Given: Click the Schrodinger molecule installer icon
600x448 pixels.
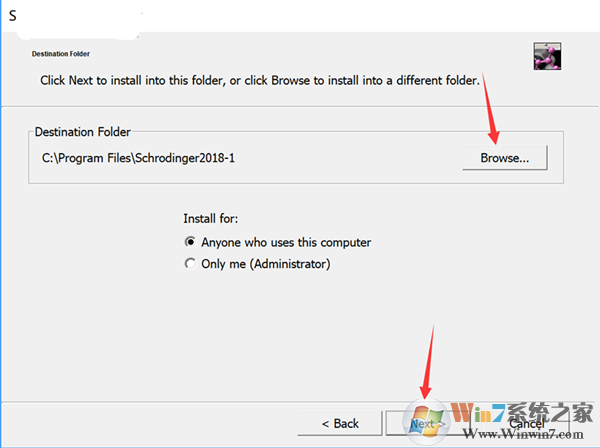Looking at the screenshot, I should point(547,56).
